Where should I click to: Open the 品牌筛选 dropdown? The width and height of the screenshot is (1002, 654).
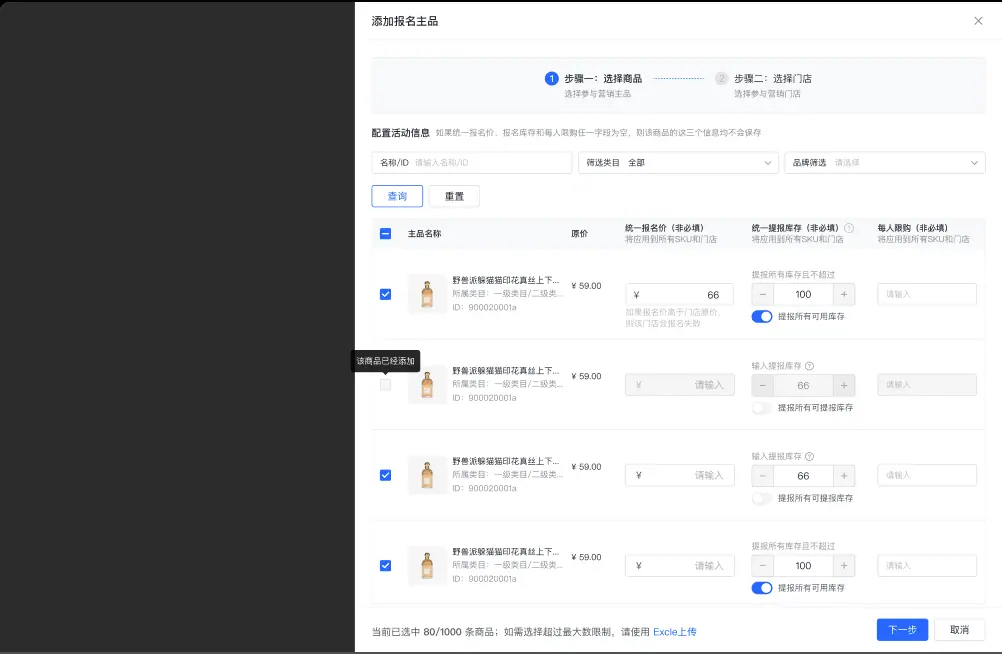pyautogui.click(x=885, y=162)
